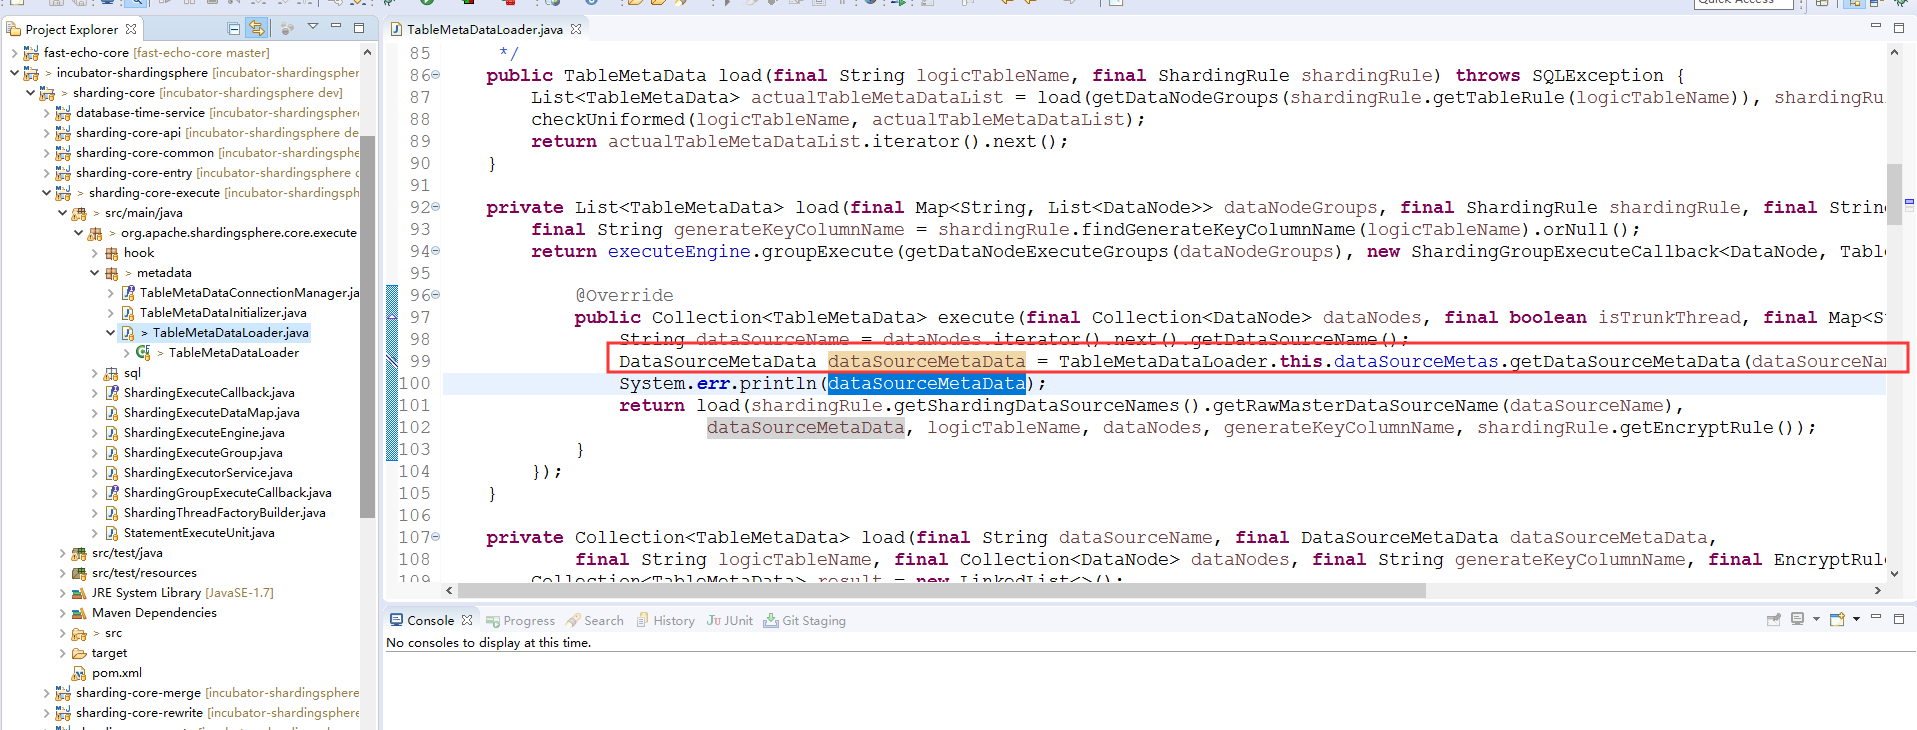Screen dimensions: 1917x730
Task: Switch to the Progress tab
Action: point(520,620)
